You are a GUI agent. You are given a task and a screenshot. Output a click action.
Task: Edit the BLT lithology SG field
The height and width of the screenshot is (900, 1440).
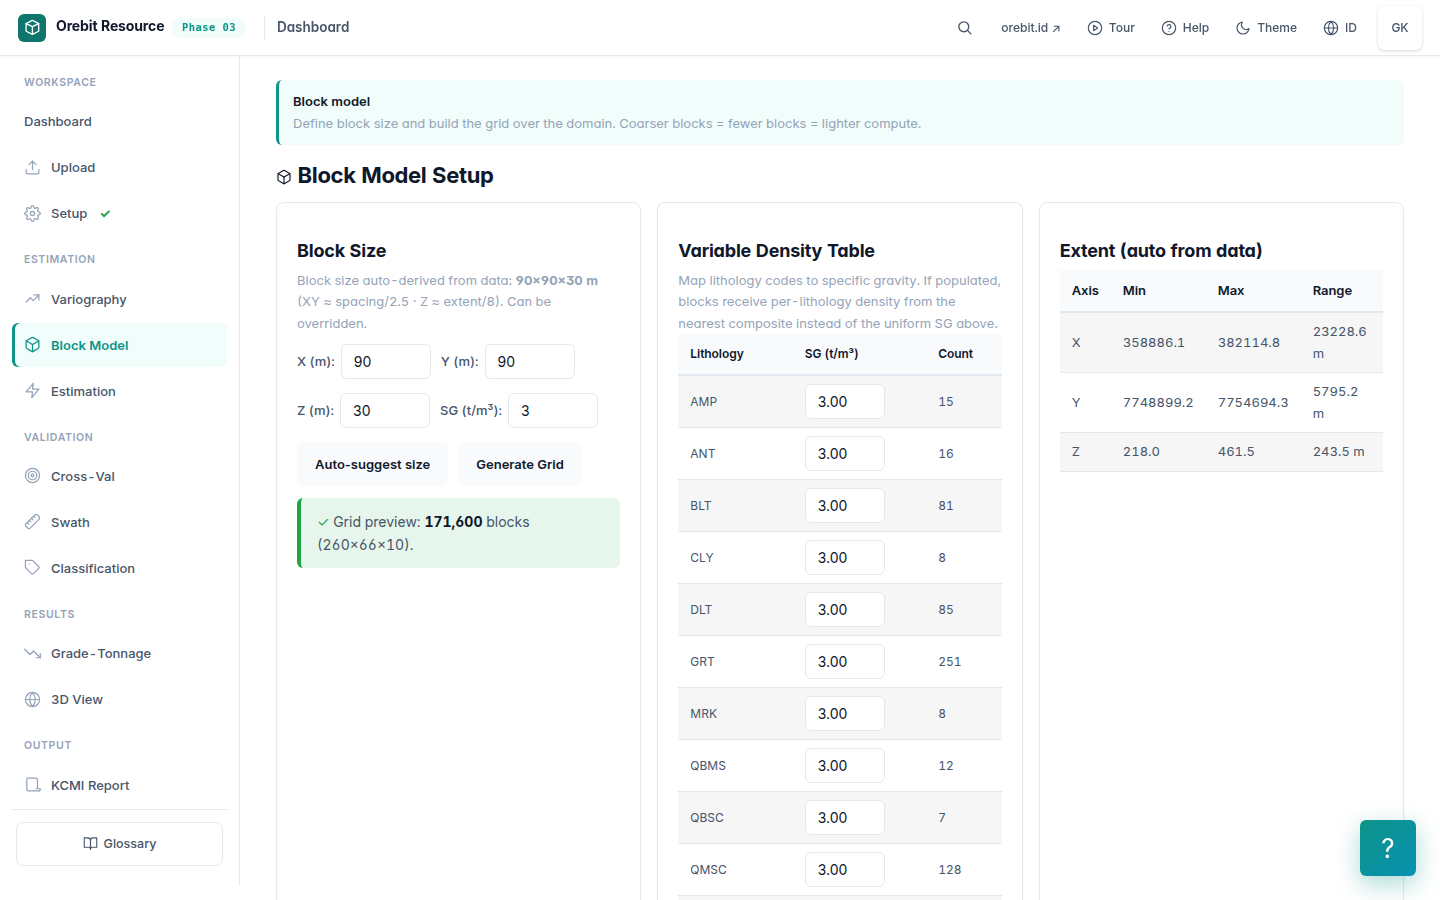click(845, 506)
